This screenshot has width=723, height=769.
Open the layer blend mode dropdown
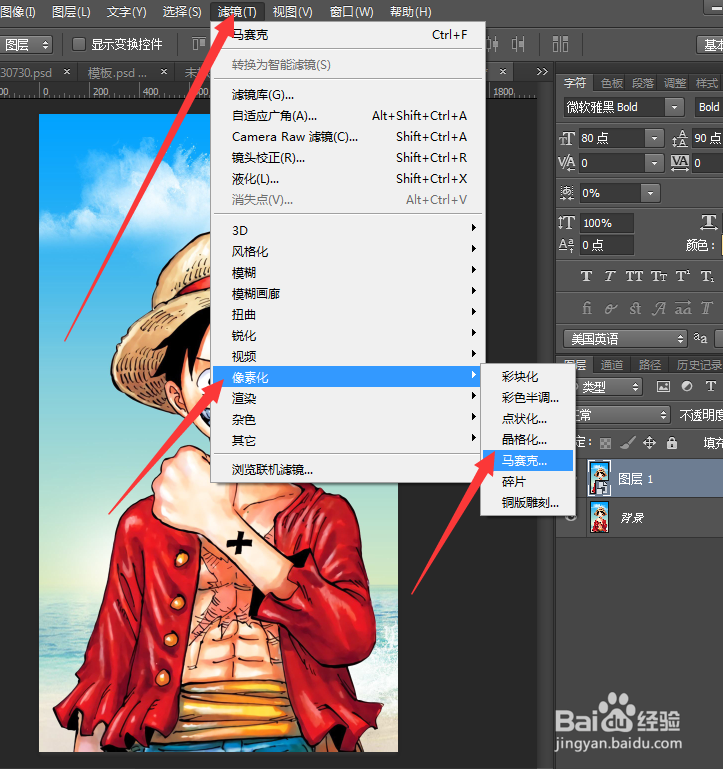(x=622, y=415)
